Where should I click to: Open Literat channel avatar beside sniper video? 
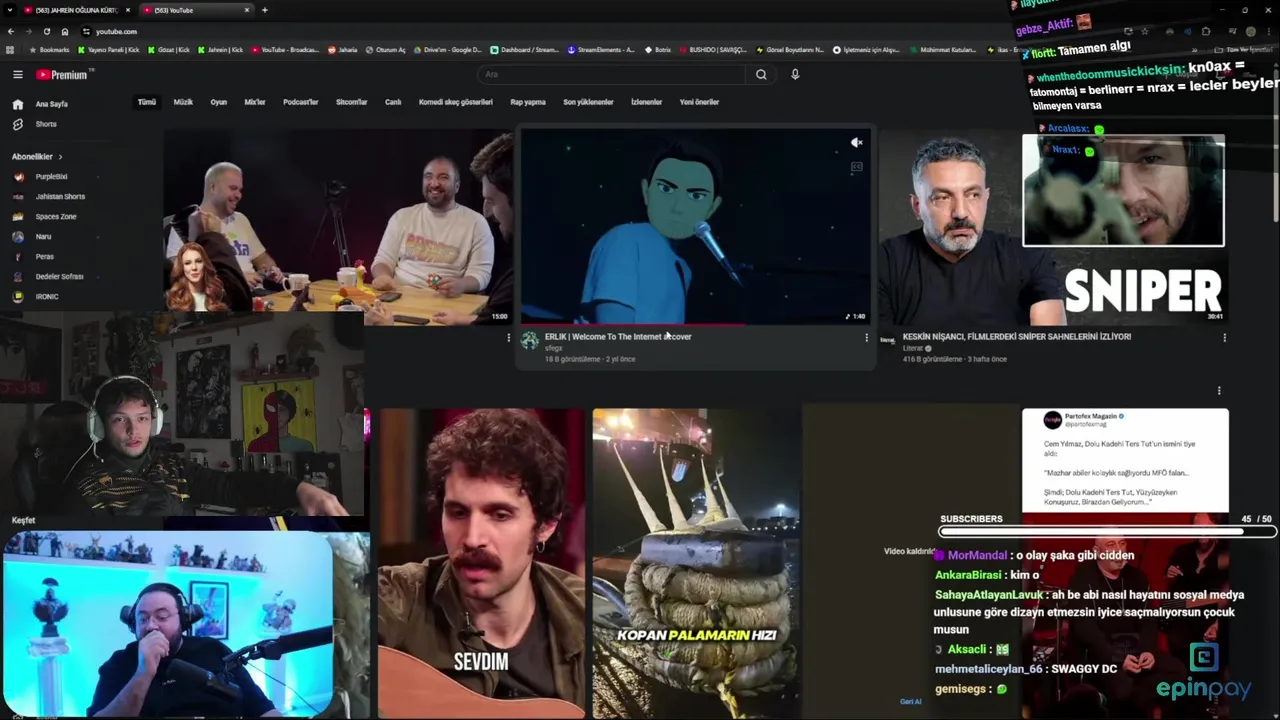pos(887,341)
